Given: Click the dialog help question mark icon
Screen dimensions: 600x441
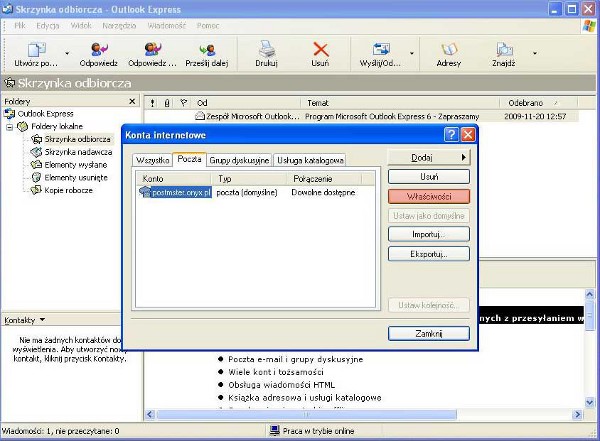Looking at the screenshot, I should pyautogui.click(x=452, y=134).
